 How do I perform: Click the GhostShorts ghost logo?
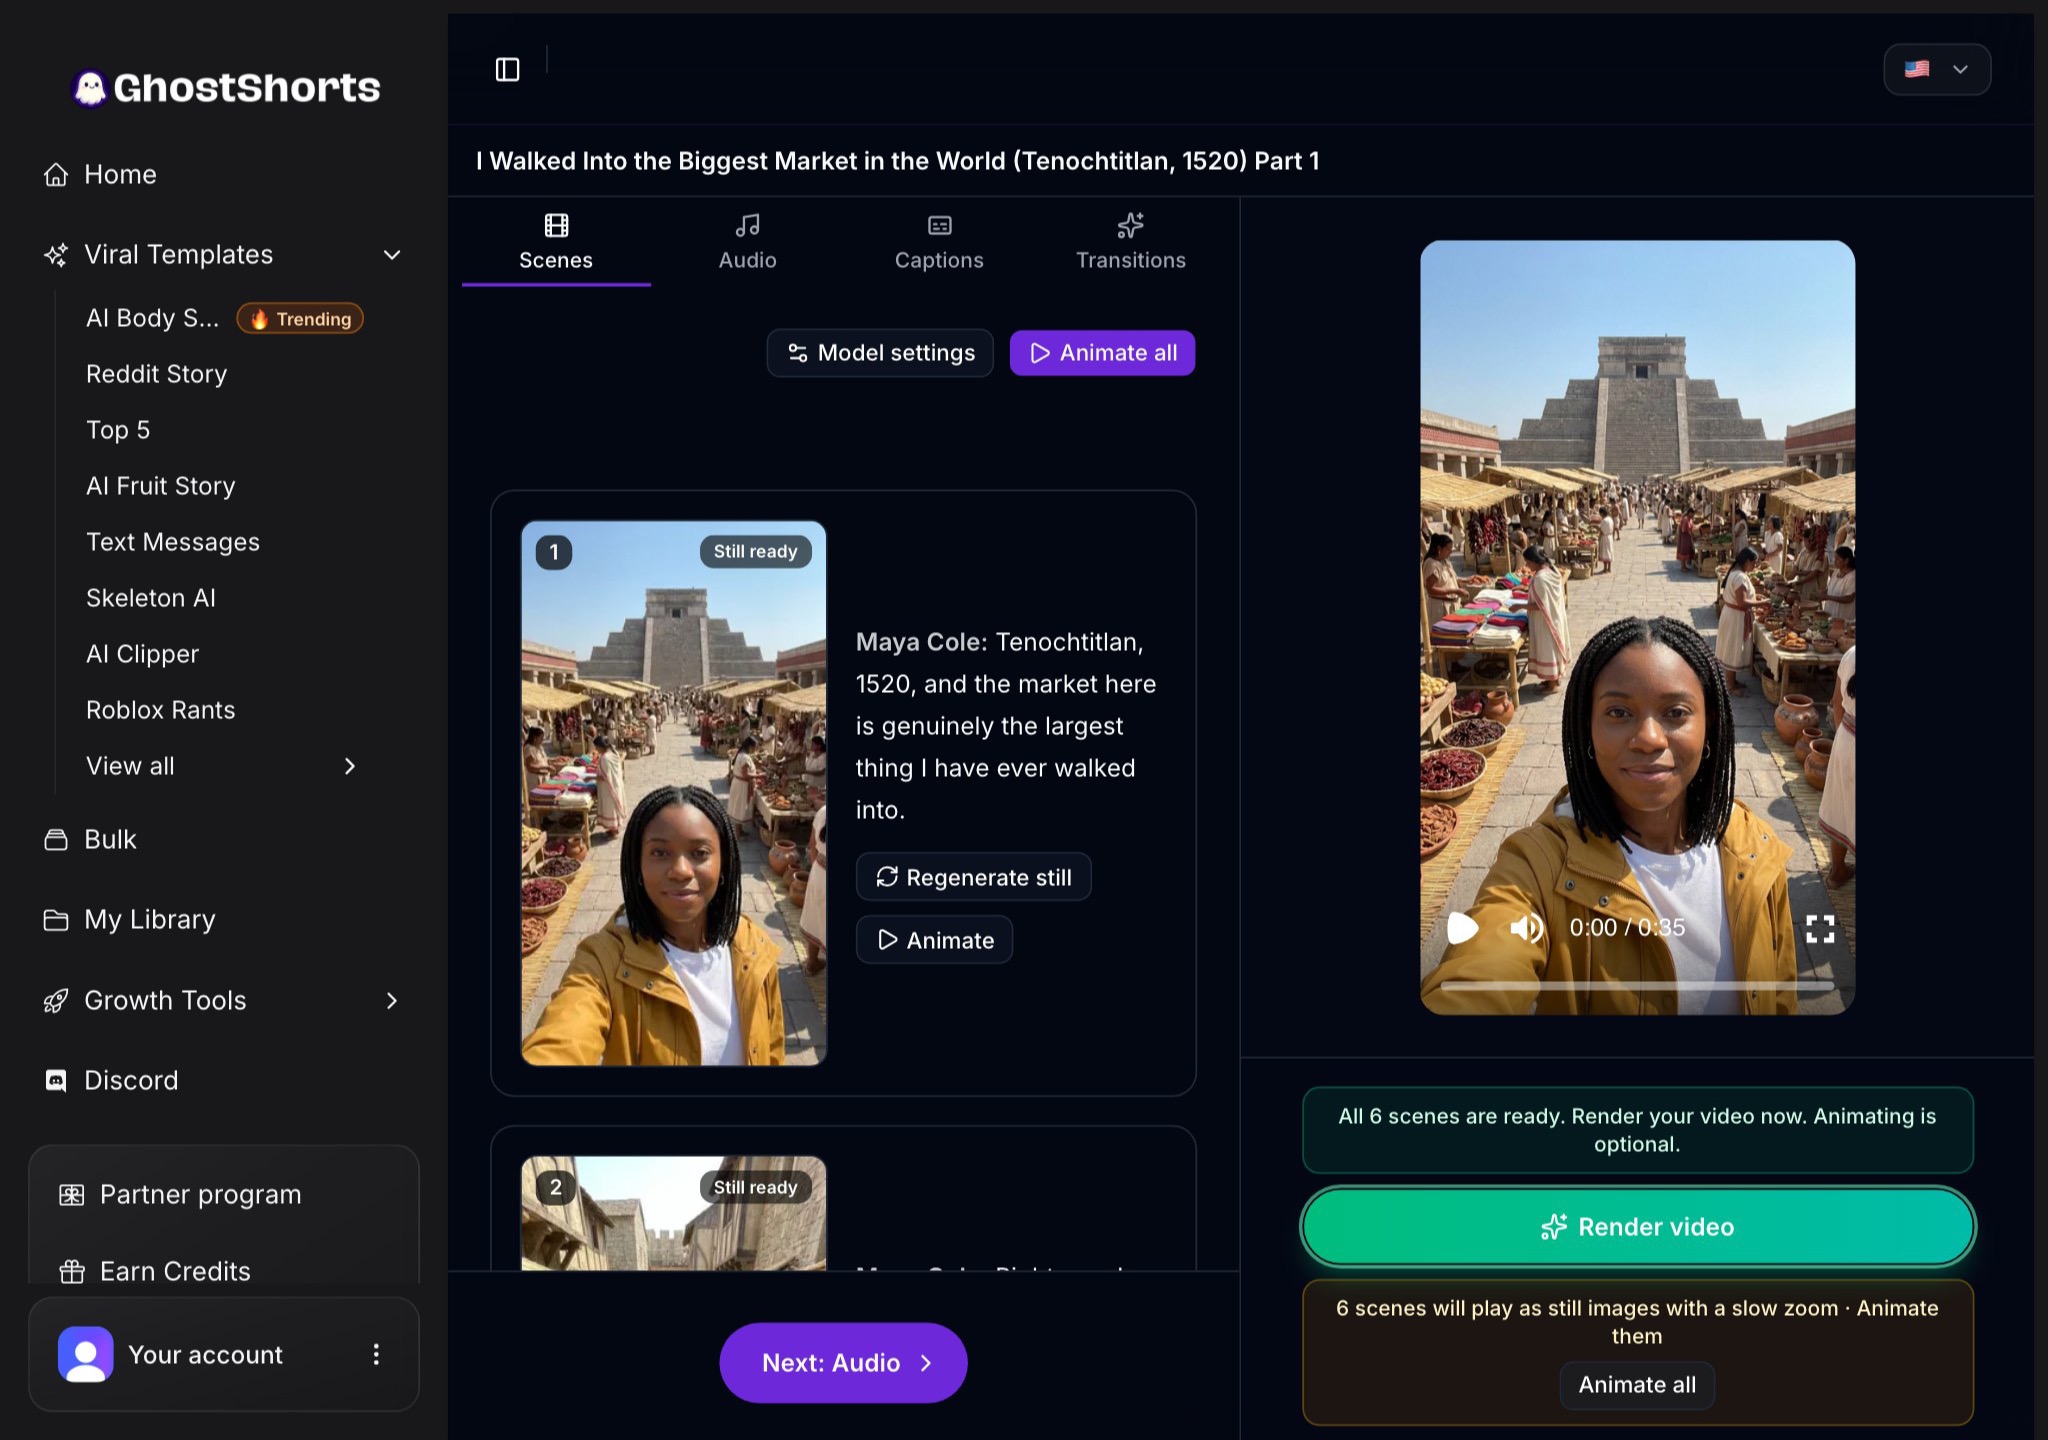coord(226,88)
